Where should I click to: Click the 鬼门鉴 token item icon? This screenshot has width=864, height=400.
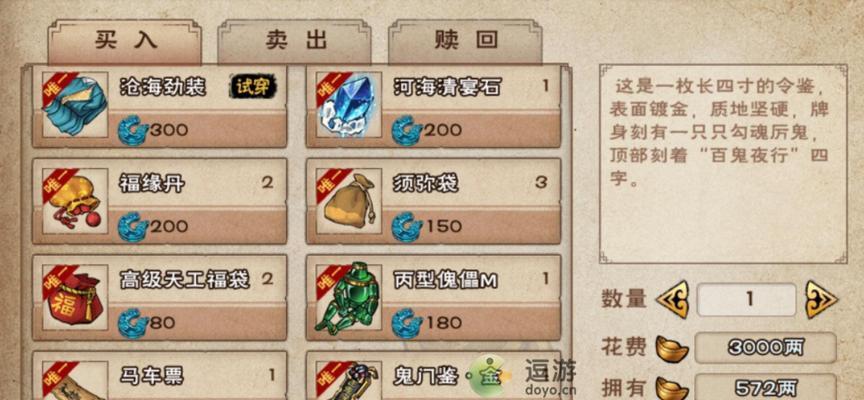pos(348,381)
